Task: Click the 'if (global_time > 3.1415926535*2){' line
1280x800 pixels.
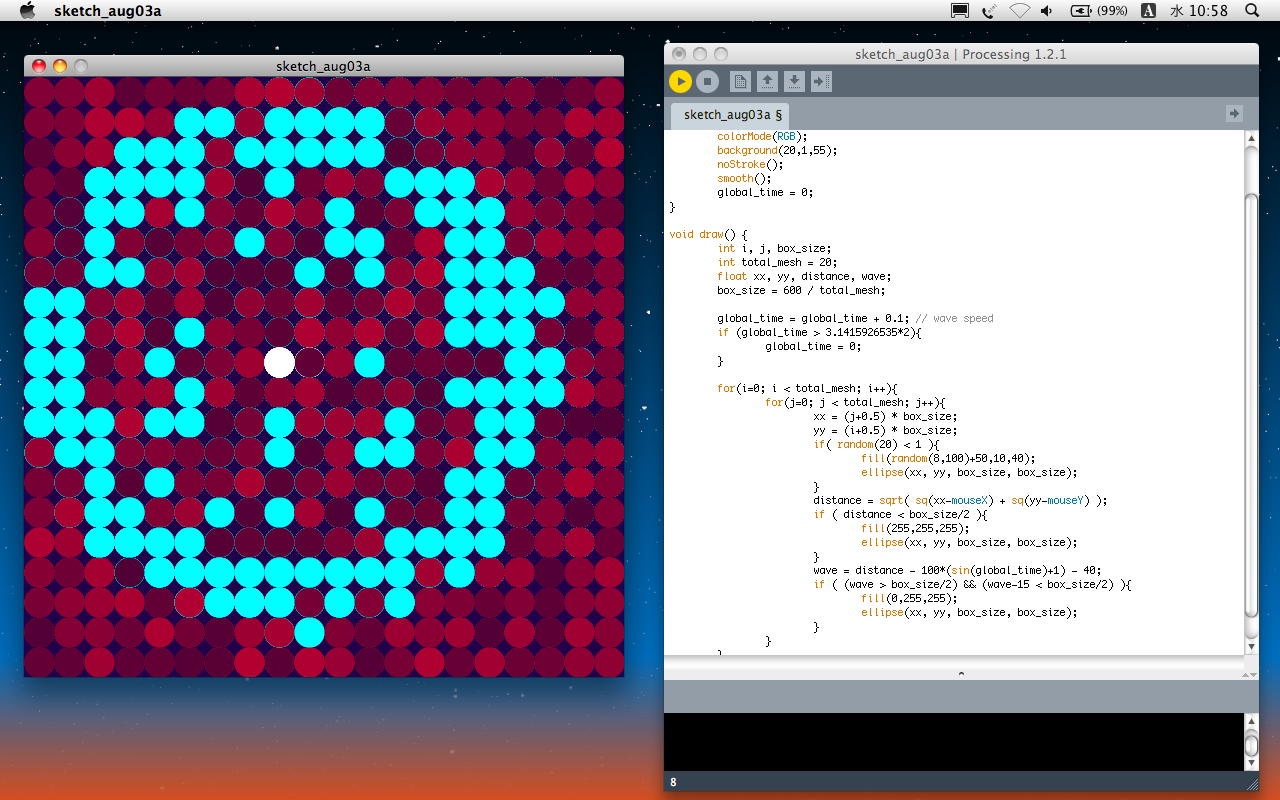Action: click(x=819, y=332)
